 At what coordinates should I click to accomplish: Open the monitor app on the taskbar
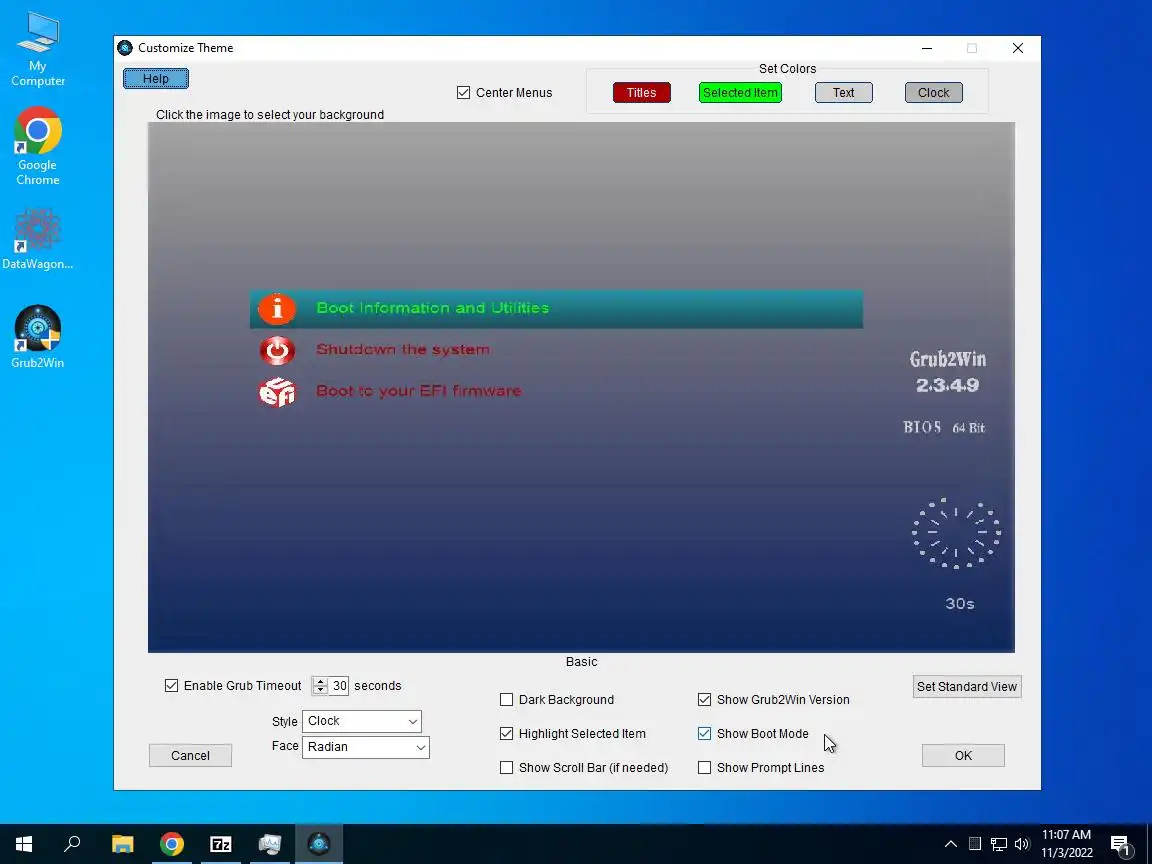tap(270, 844)
